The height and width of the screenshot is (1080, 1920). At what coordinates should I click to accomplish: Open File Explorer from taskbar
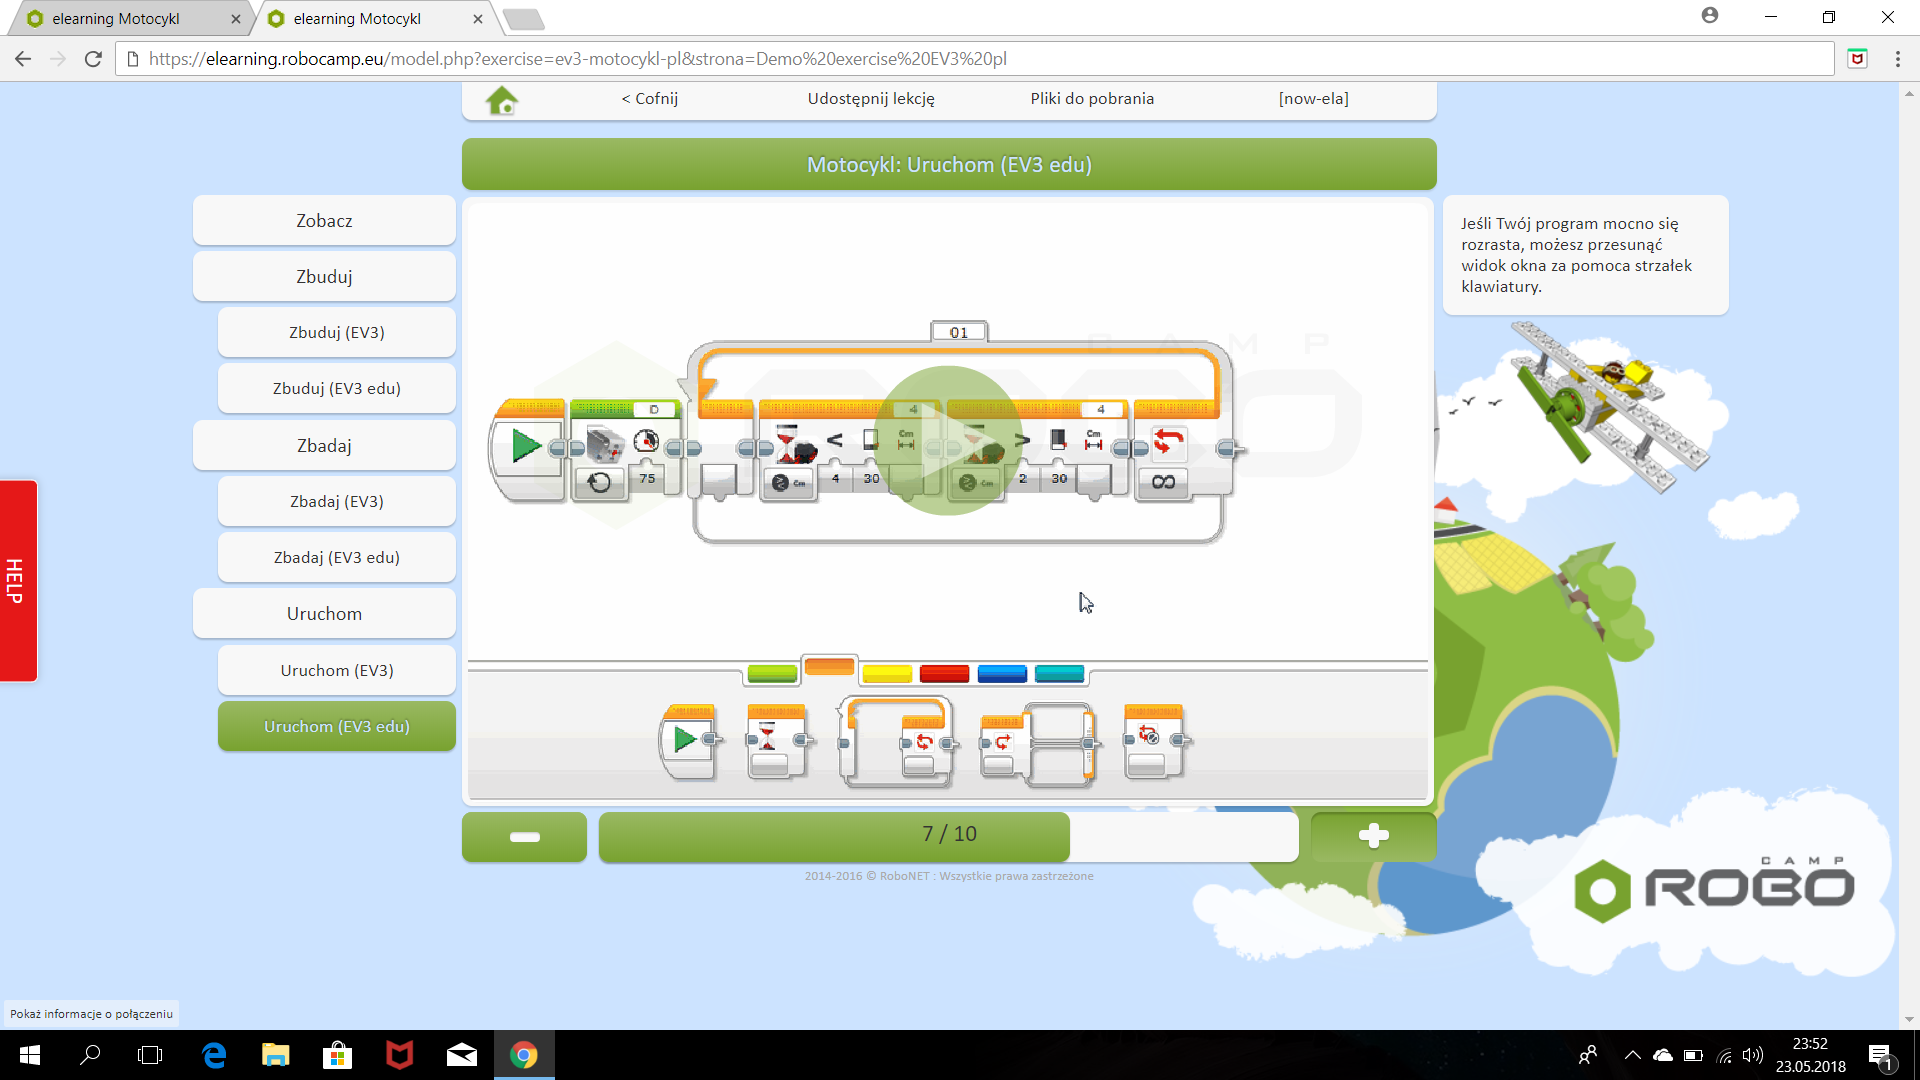tap(275, 1055)
